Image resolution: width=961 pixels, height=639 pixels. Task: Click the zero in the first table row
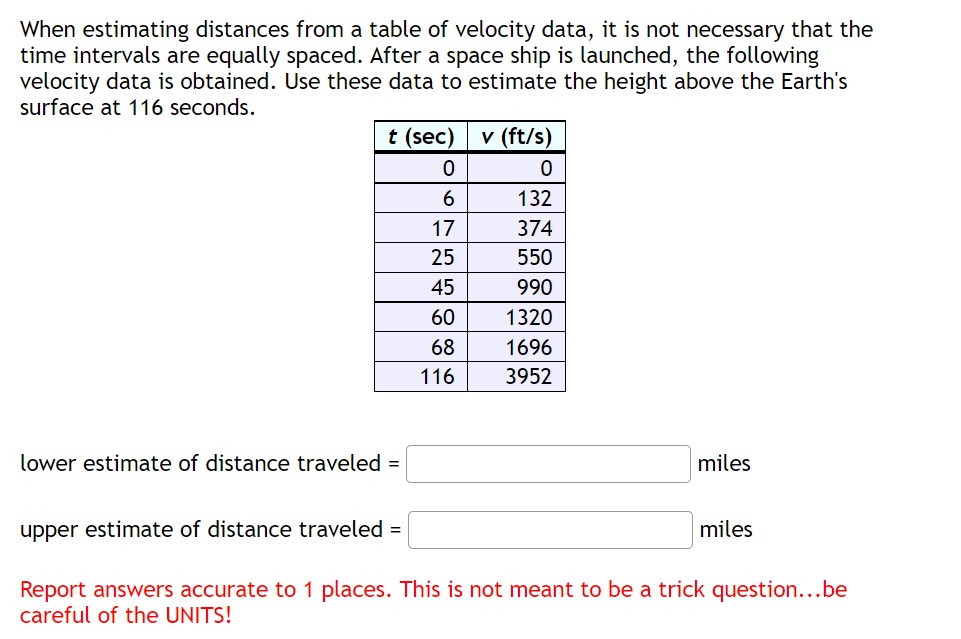pyautogui.click(x=446, y=167)
